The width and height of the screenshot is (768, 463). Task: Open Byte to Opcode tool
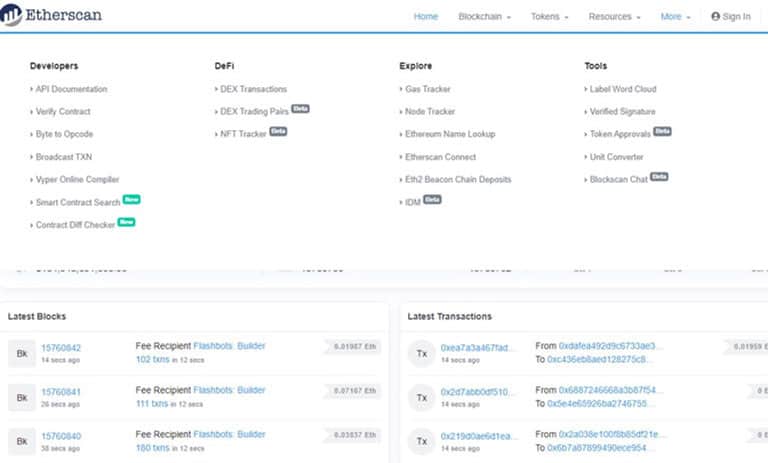tap(62, 134)
